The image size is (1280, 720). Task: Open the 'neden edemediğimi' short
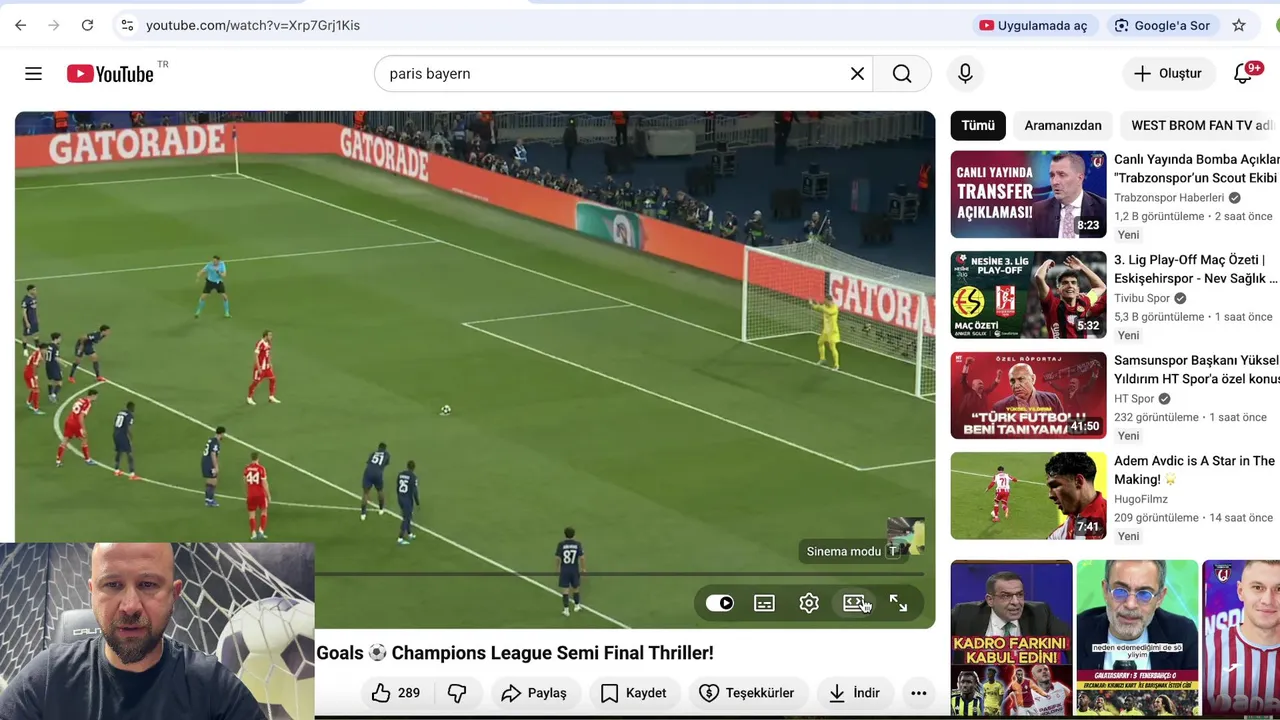(1137, 638)
